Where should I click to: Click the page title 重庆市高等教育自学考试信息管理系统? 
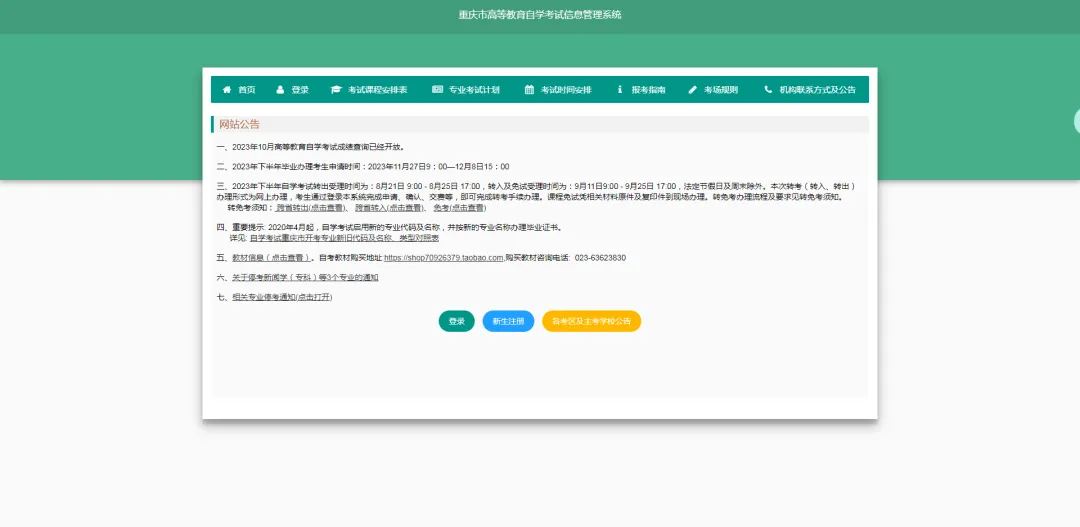pyautogui.click(x=540, y=14)
